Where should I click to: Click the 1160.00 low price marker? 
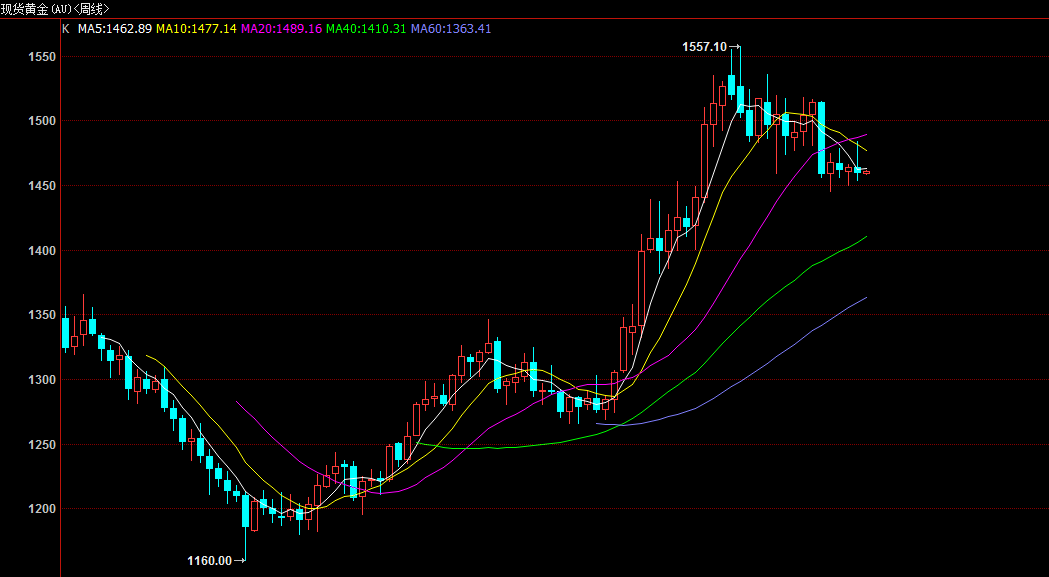point(209,560)
